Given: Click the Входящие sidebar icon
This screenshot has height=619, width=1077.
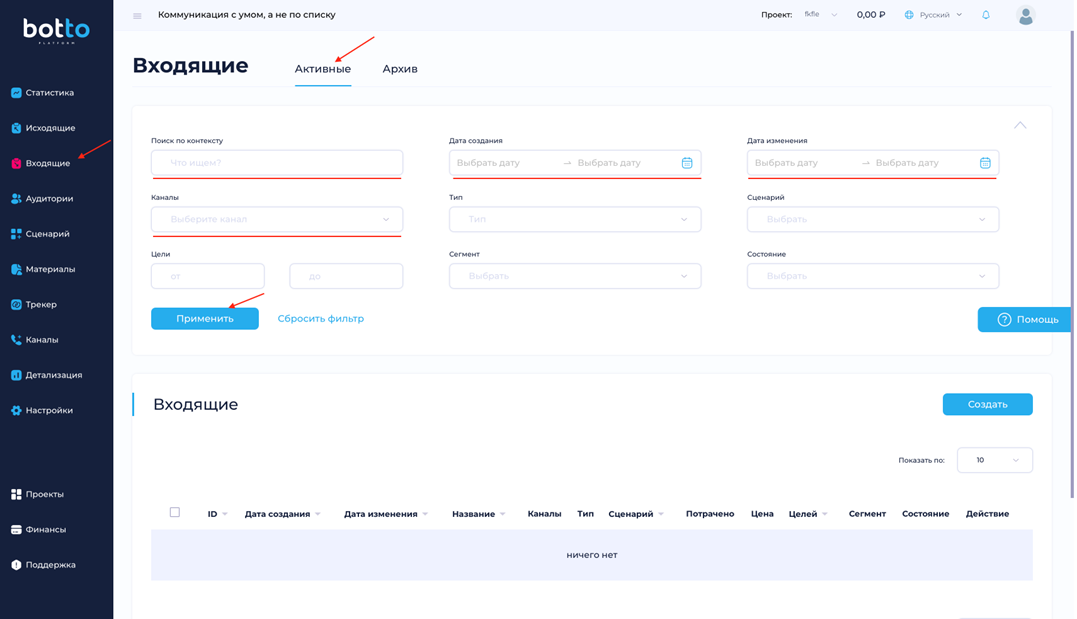Looking at the screenshot, I should (16, 164).
